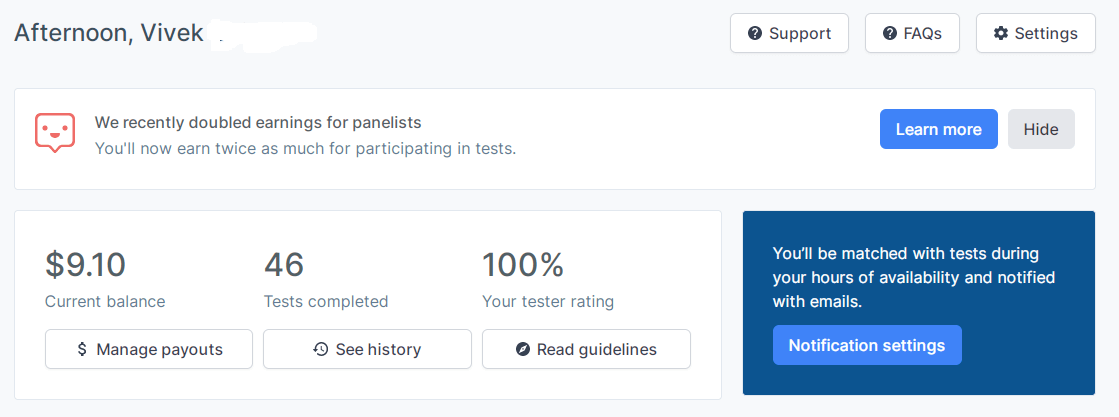Open Read guidelines
1119x417 pixels.
click(x=586, y=349)
